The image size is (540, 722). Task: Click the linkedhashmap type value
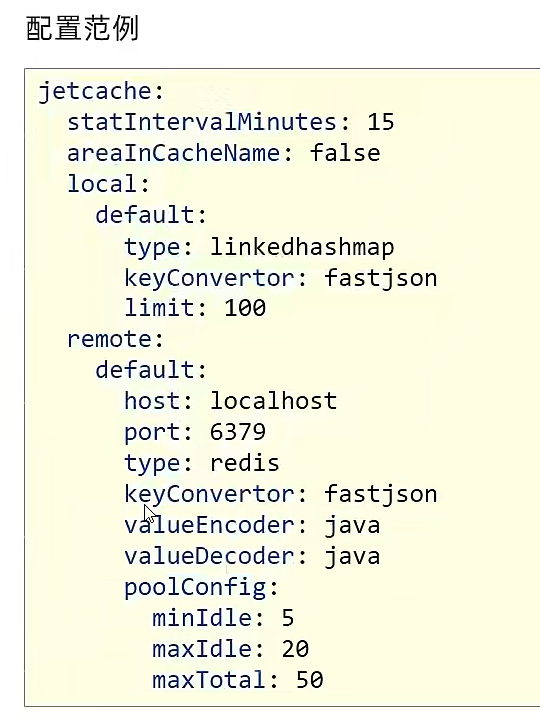pos(302,247)
